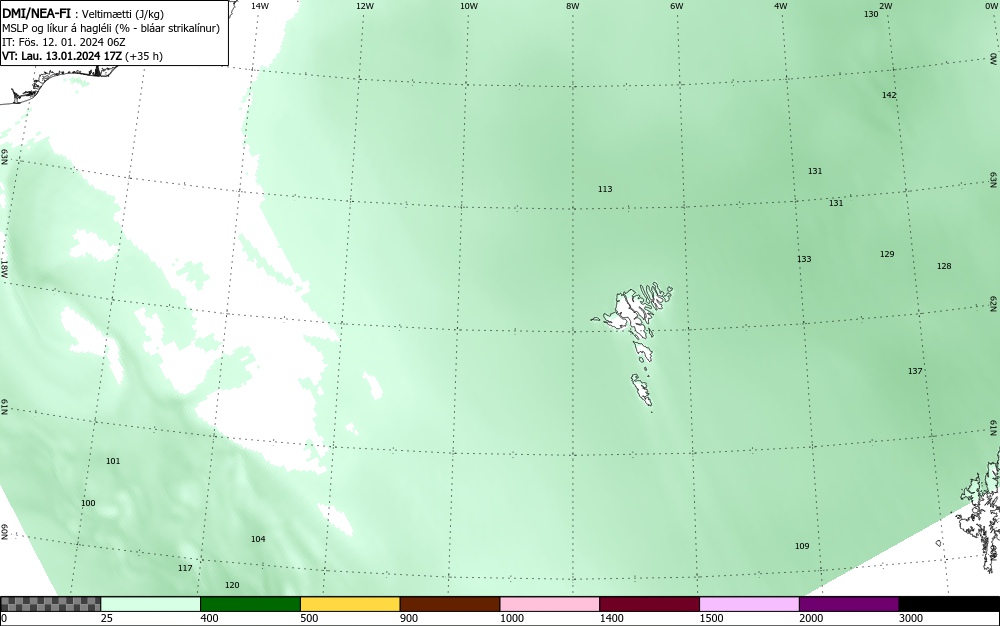Click the map value 137
1000x626 pixels.
point(915,371)
